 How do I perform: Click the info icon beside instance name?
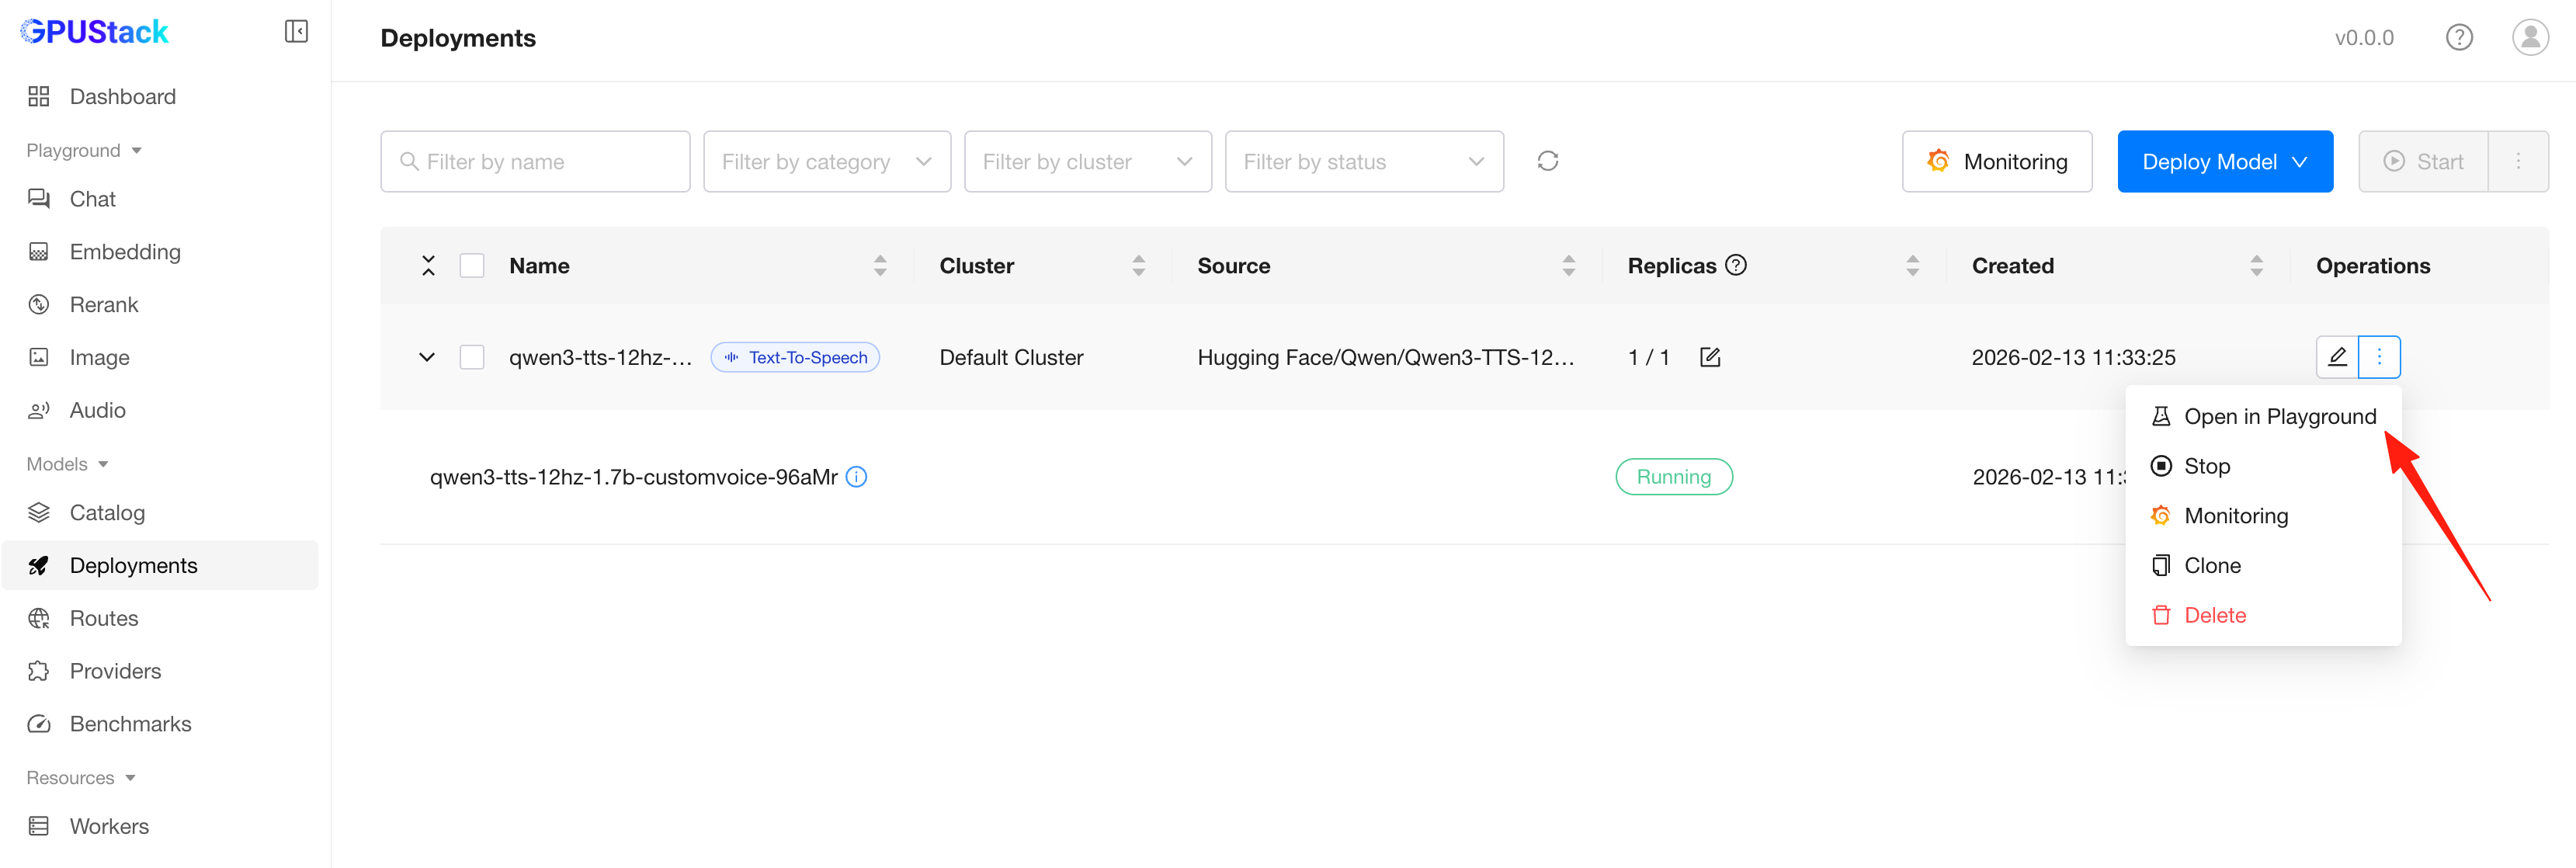pos(857,477)
